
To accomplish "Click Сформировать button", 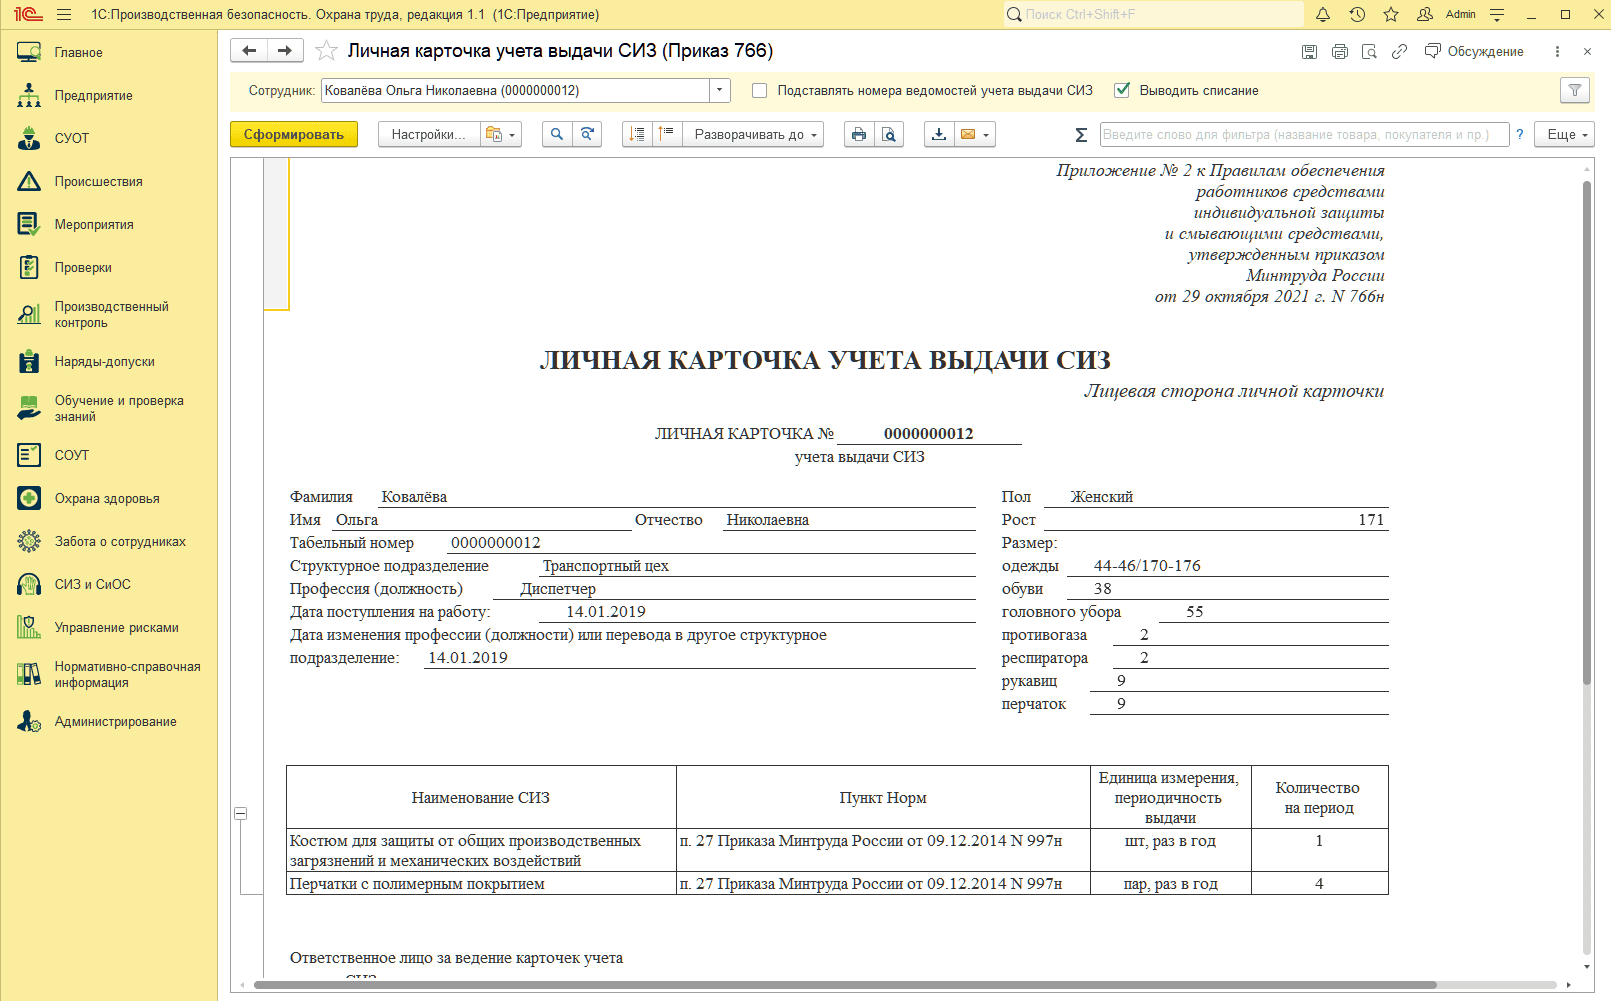I will pyautogui.click(x=294, y=134).
